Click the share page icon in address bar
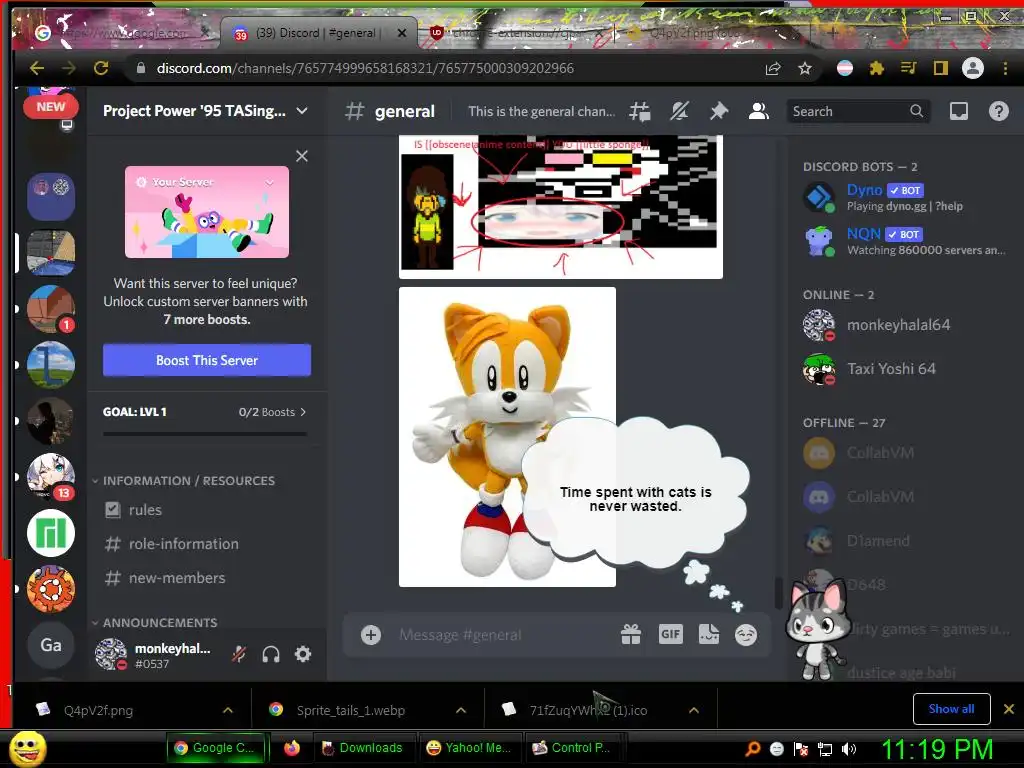The width and height of the screenshot is (1024, 768). point(773,68)
